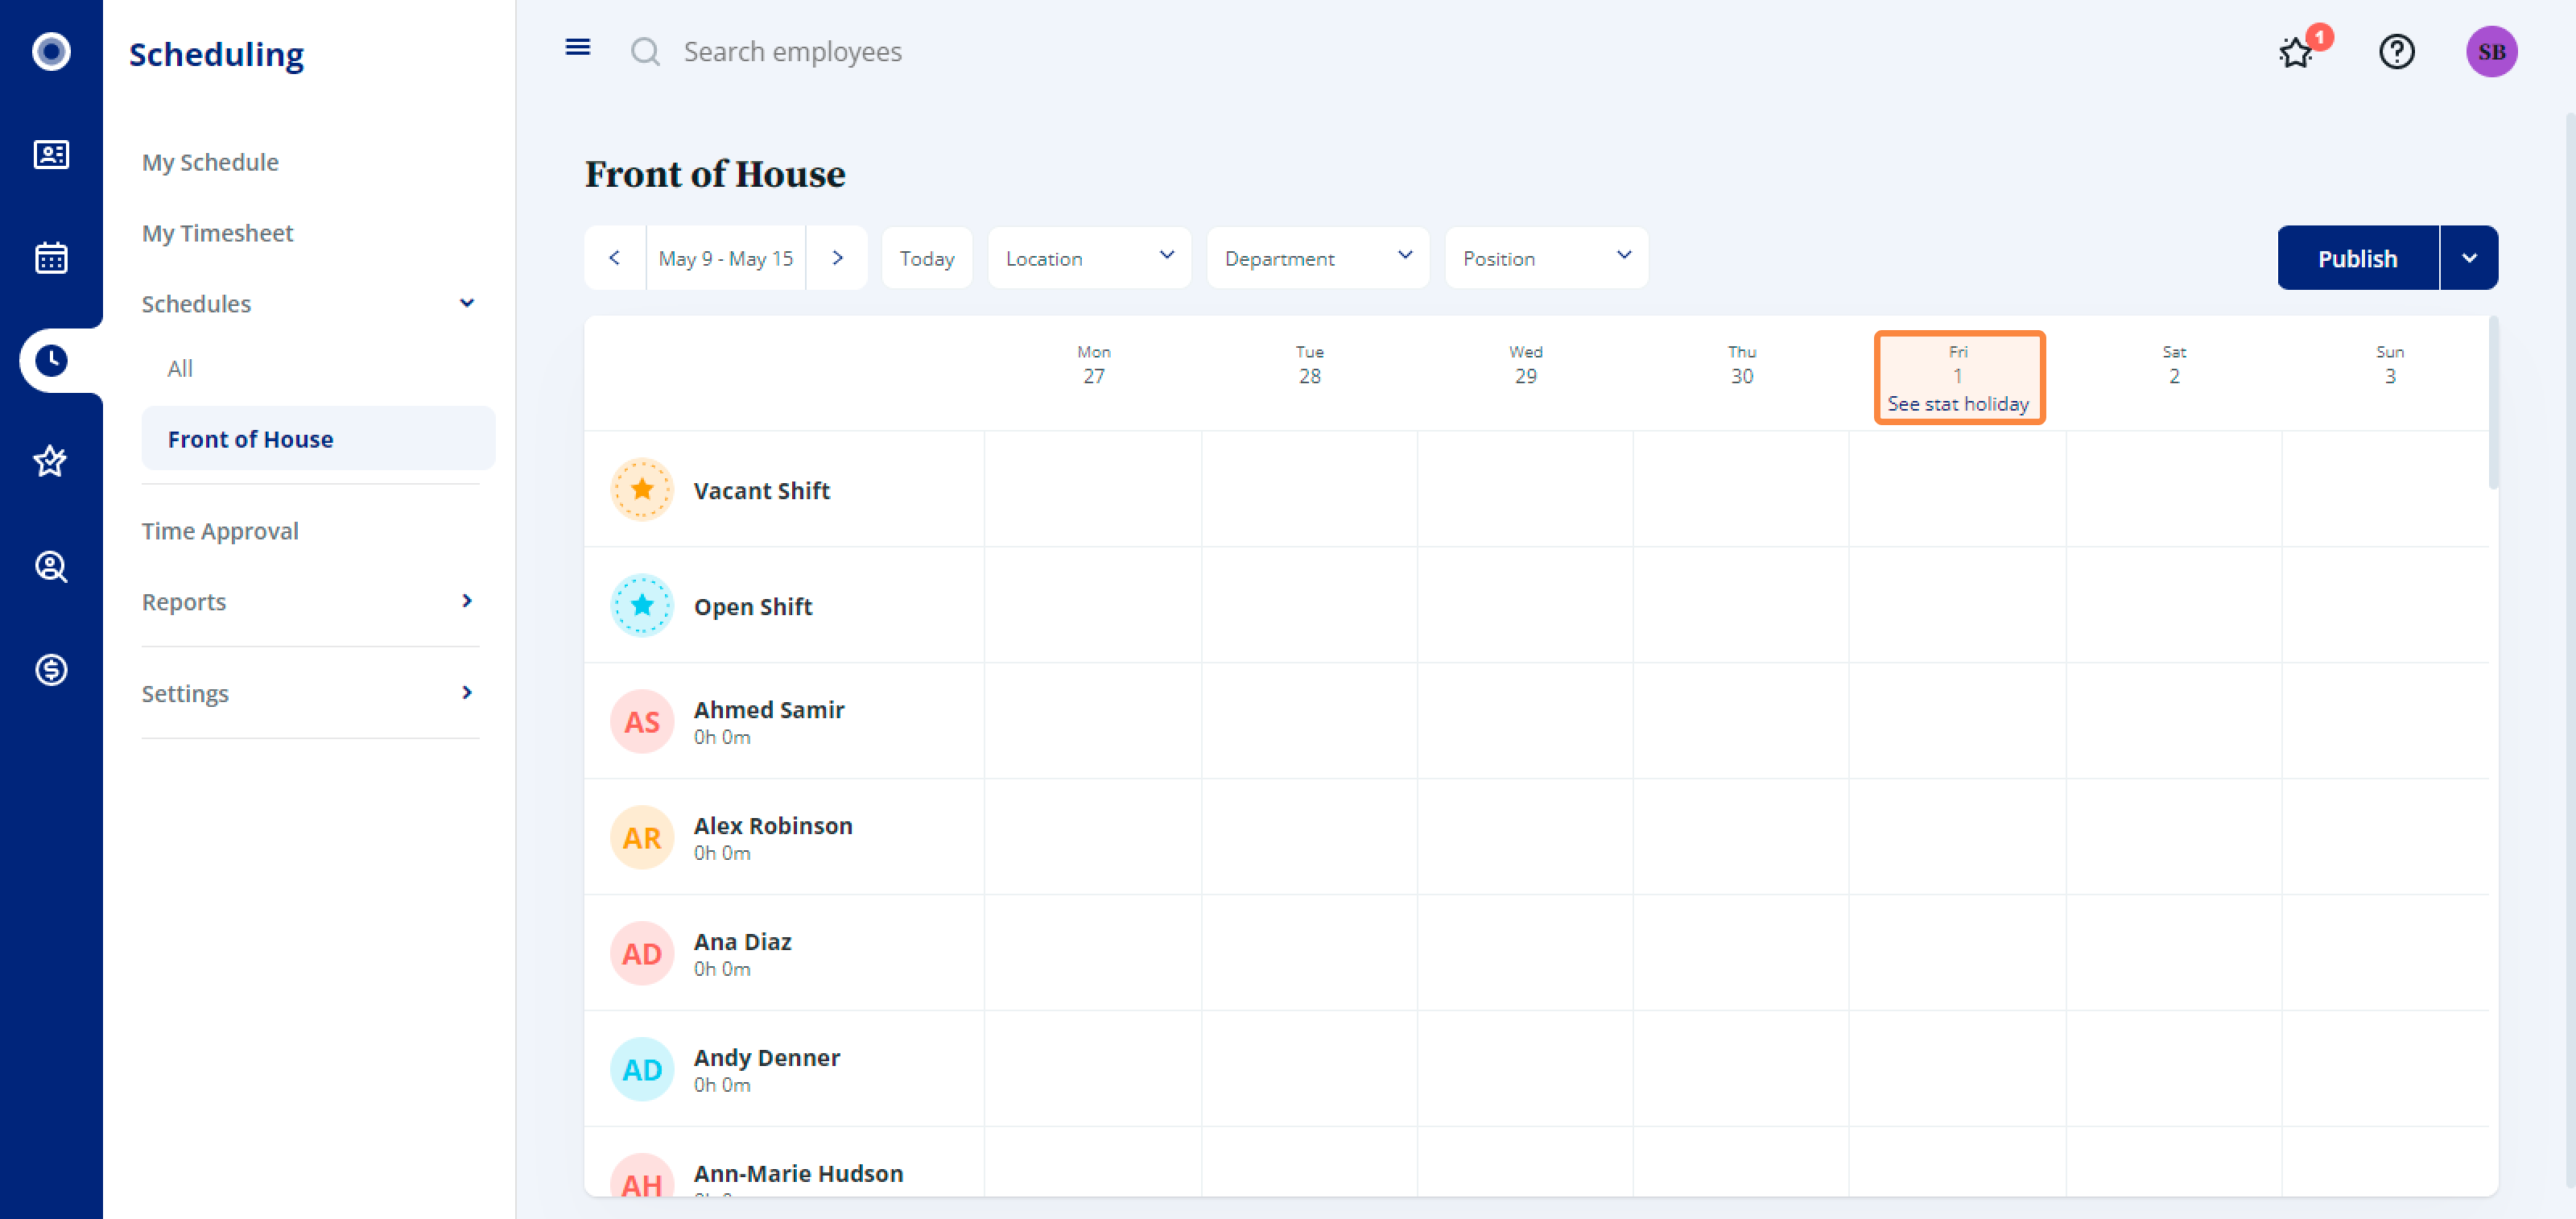Open the SB user avatar menu
Image resolution: width=2576 pixels, height=1219 pixels.
[x=2491, y=52]
